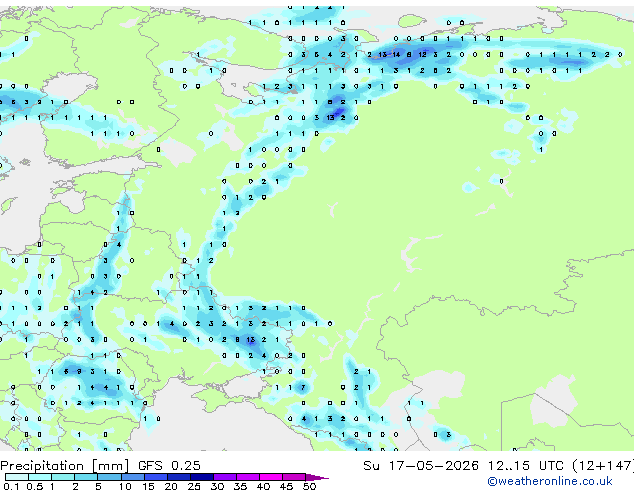
Task: Click the 'GFS 0.25' model label
Action: tap(169, 466)
